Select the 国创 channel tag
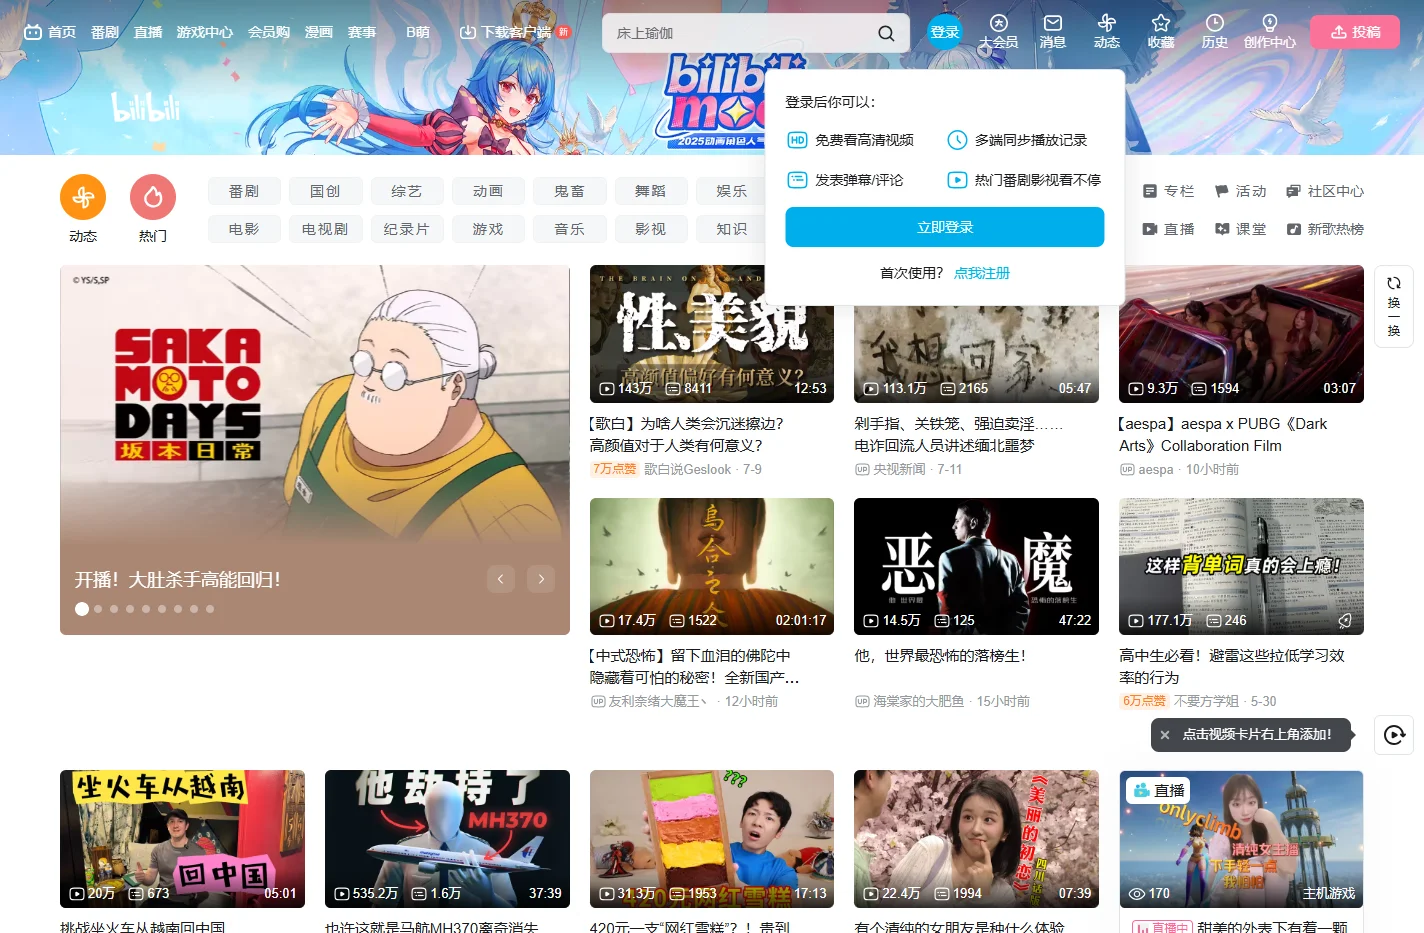 [325, 191]
